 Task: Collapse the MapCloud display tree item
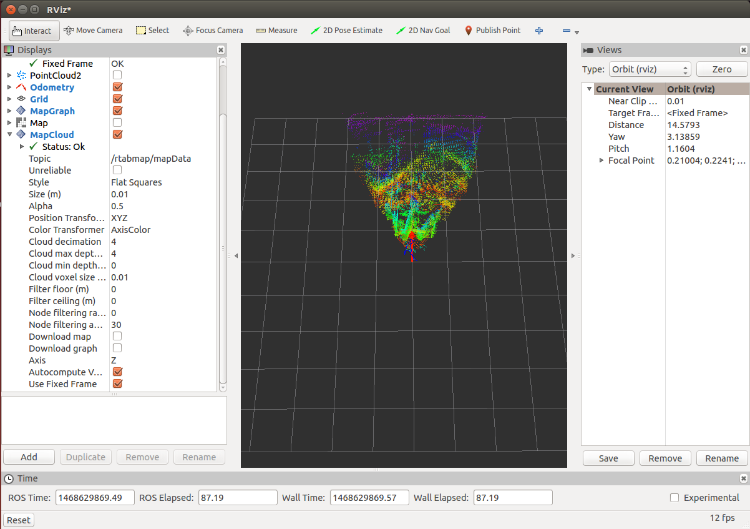10,135
